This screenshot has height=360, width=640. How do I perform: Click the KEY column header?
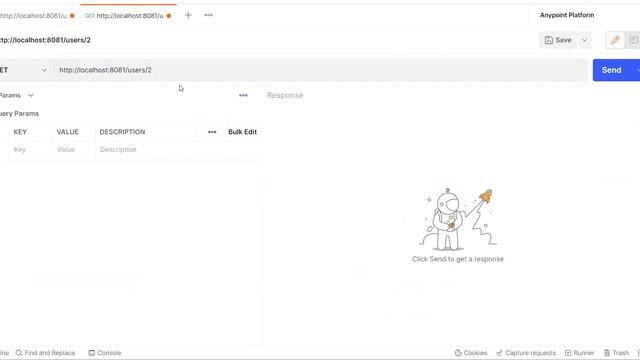coord(20,132)
